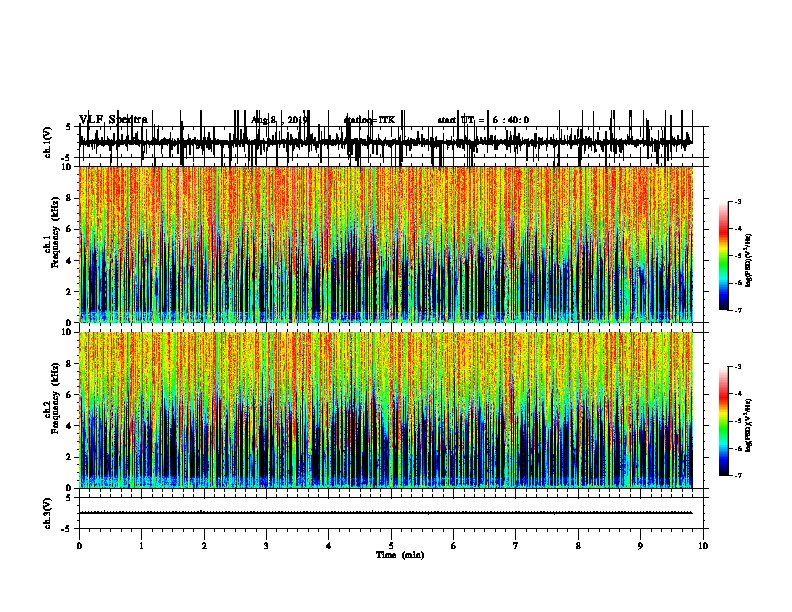
Task: Click time axis tick label "9"
Action: coord(640,546)
